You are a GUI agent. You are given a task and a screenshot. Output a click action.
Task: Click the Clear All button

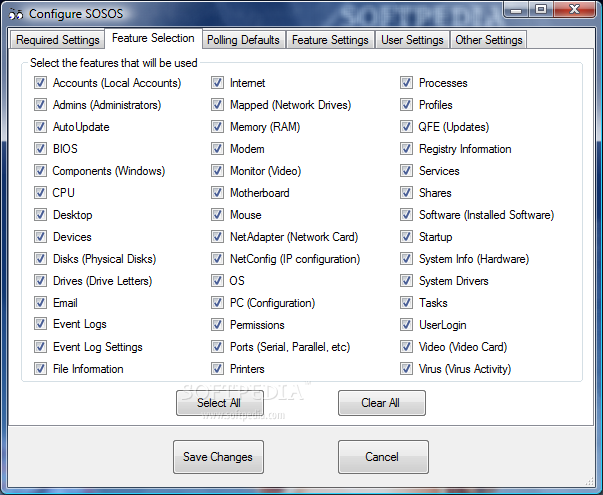381,403
